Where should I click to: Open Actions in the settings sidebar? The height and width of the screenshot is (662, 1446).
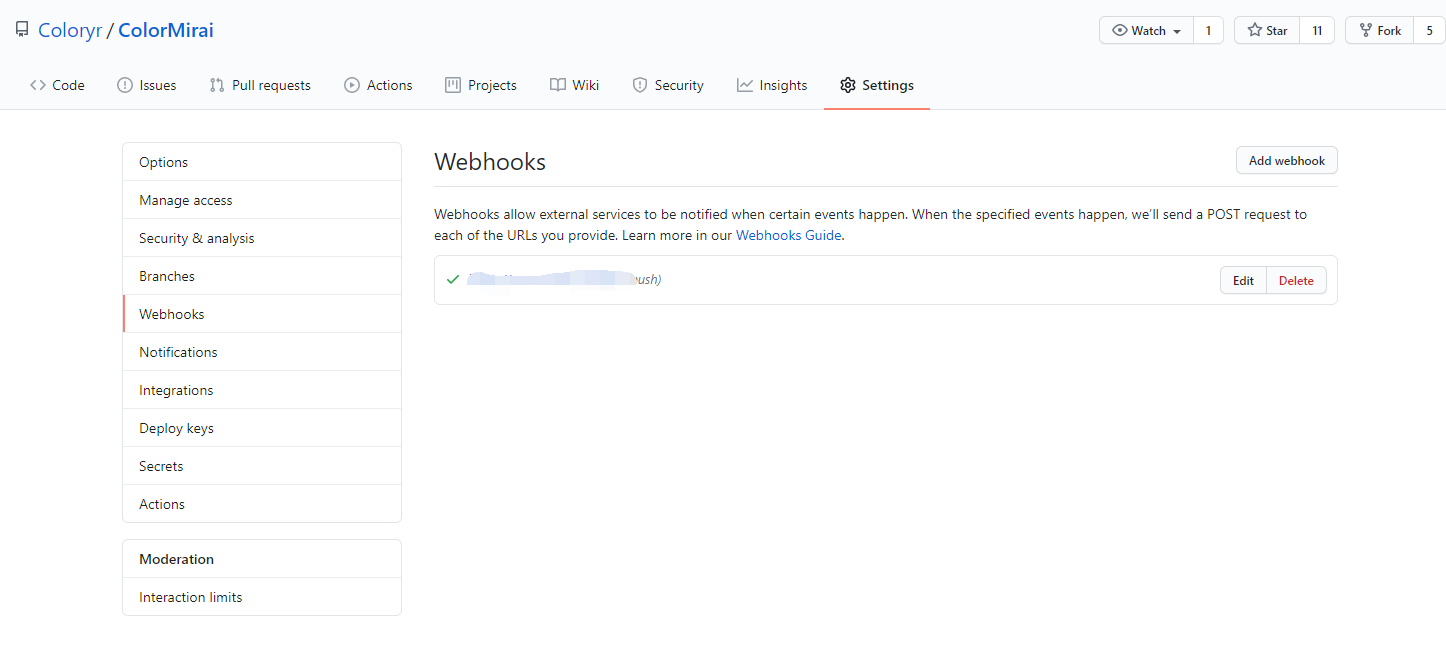pyautogui.click(x=262, y=504)
